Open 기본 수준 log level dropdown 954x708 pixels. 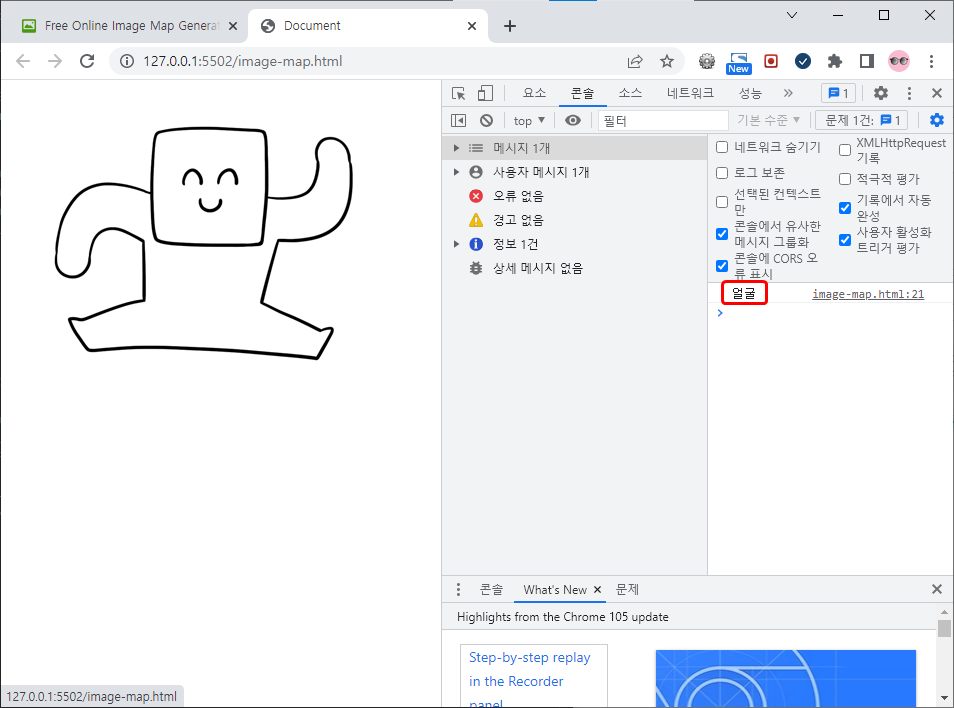pyautogui.click(x=768, y=120)
